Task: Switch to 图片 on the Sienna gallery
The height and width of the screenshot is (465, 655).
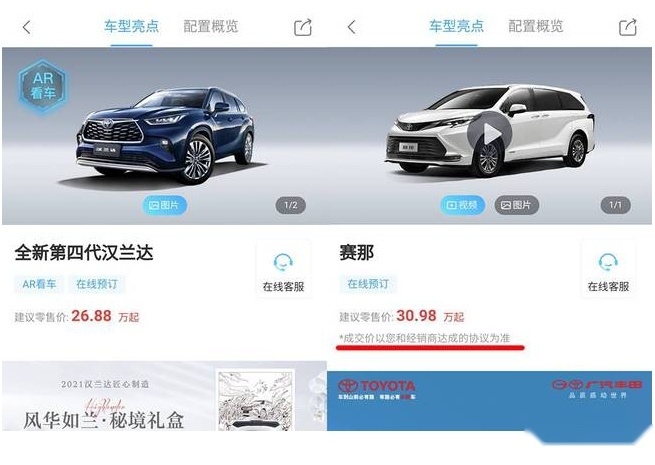Action: pos(516,205)
